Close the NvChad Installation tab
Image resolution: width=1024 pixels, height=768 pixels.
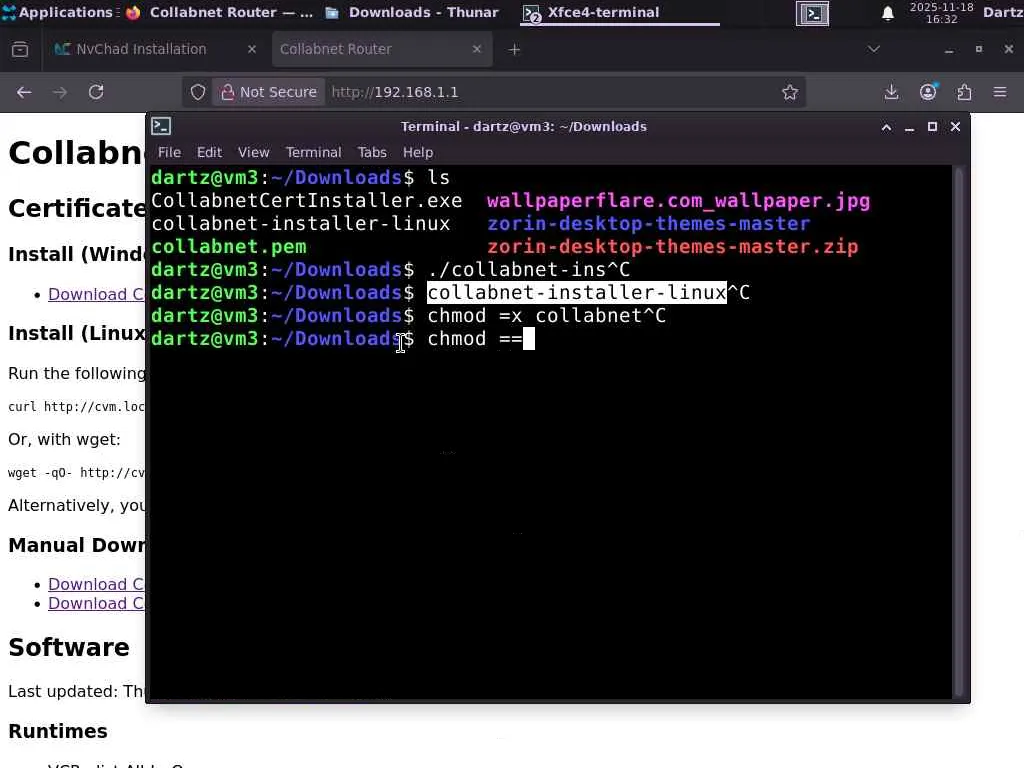(x=251, y=49)
